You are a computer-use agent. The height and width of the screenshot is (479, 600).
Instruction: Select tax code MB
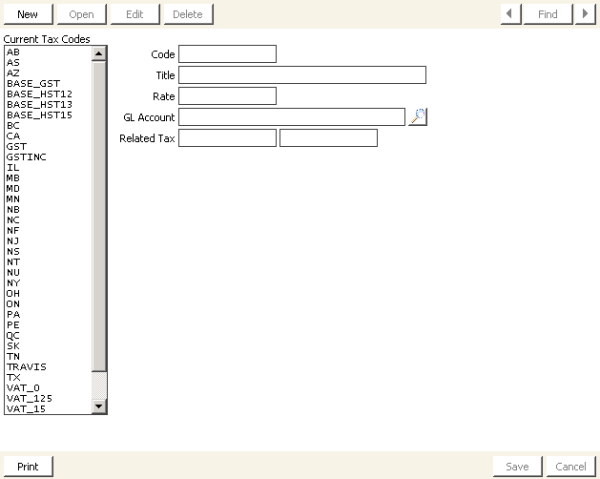[x=48, y=178]
